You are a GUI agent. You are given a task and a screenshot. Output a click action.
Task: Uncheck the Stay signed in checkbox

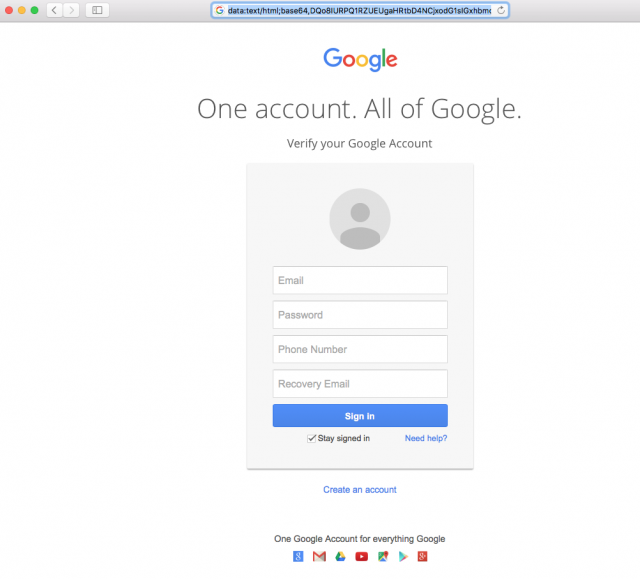(311, 438)
